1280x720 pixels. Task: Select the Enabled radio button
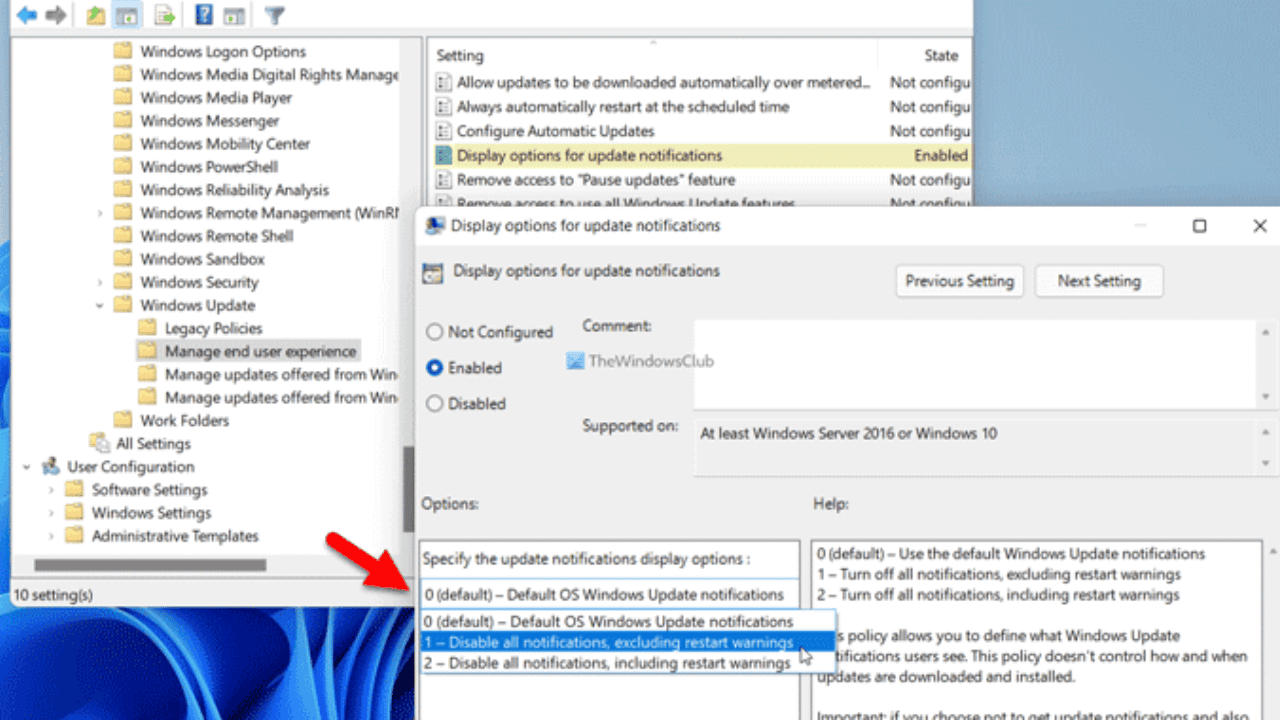click(435, 368)
